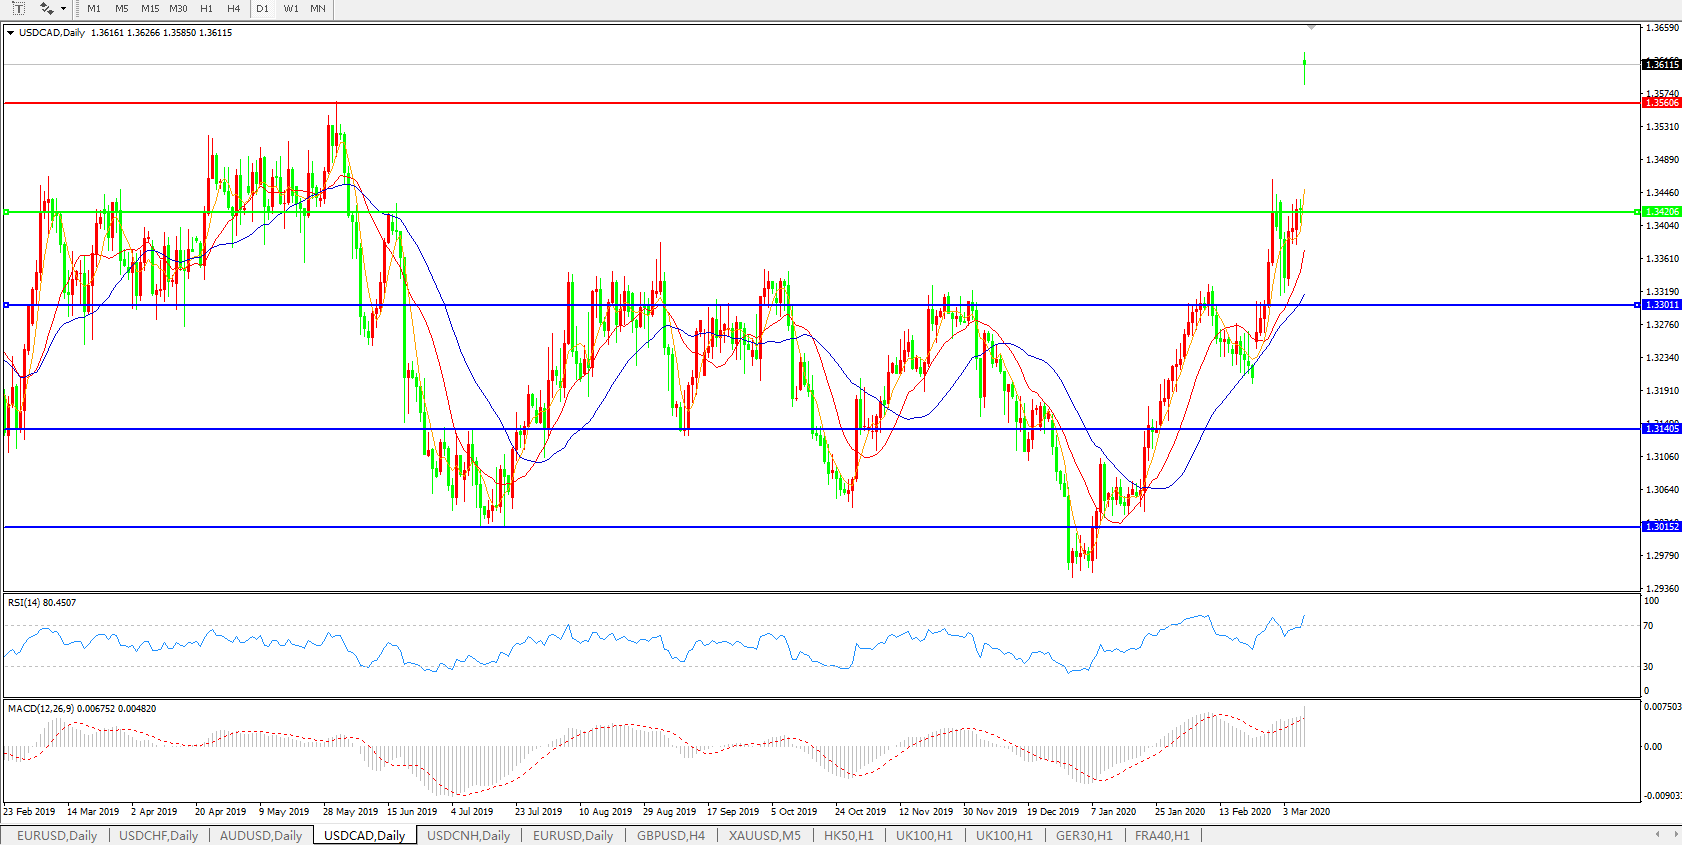This screenshot has height=846, width=1682.
Task: Open the GBPUSD,H4 chart tab
Action: click(671, 836)
